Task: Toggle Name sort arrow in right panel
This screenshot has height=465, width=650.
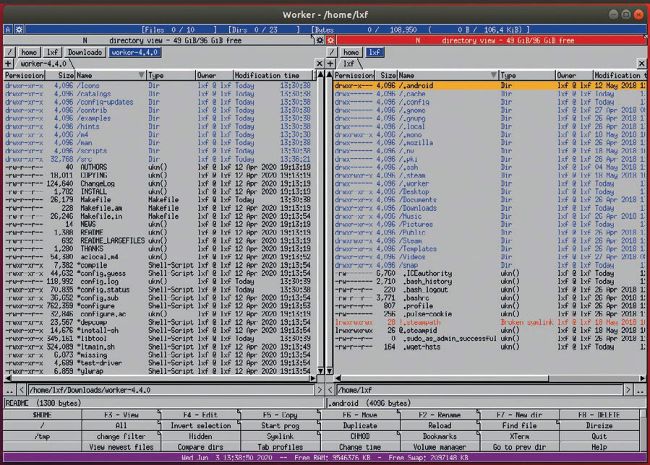Action: 493,75
